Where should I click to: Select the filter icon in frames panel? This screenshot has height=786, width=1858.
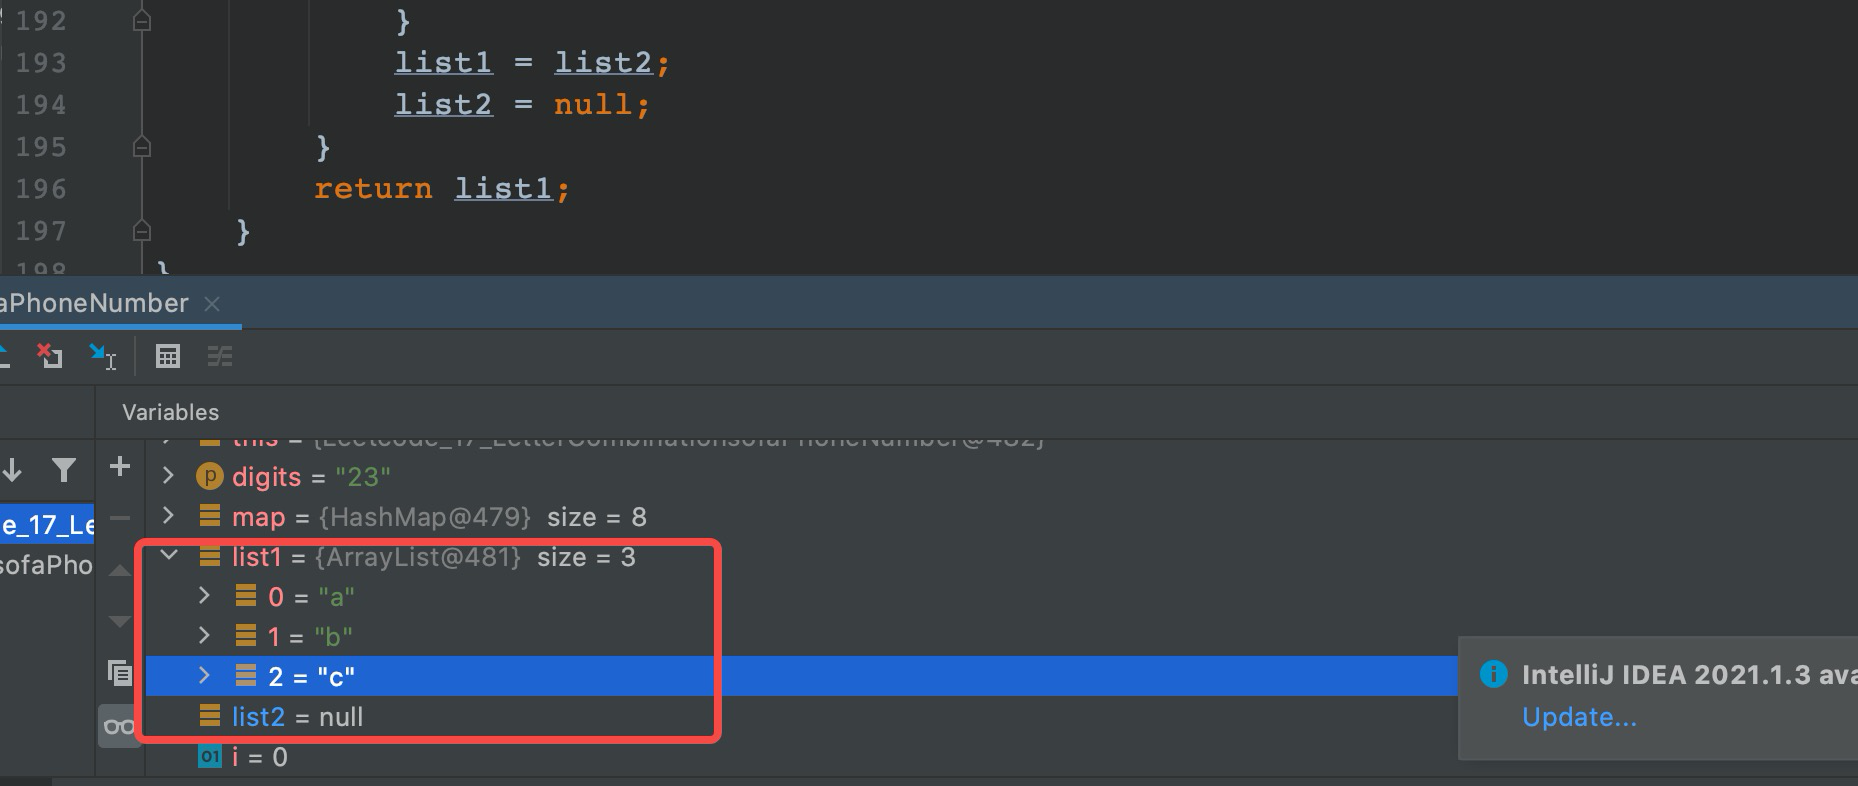pyautogui.click(x=63, y=468)
